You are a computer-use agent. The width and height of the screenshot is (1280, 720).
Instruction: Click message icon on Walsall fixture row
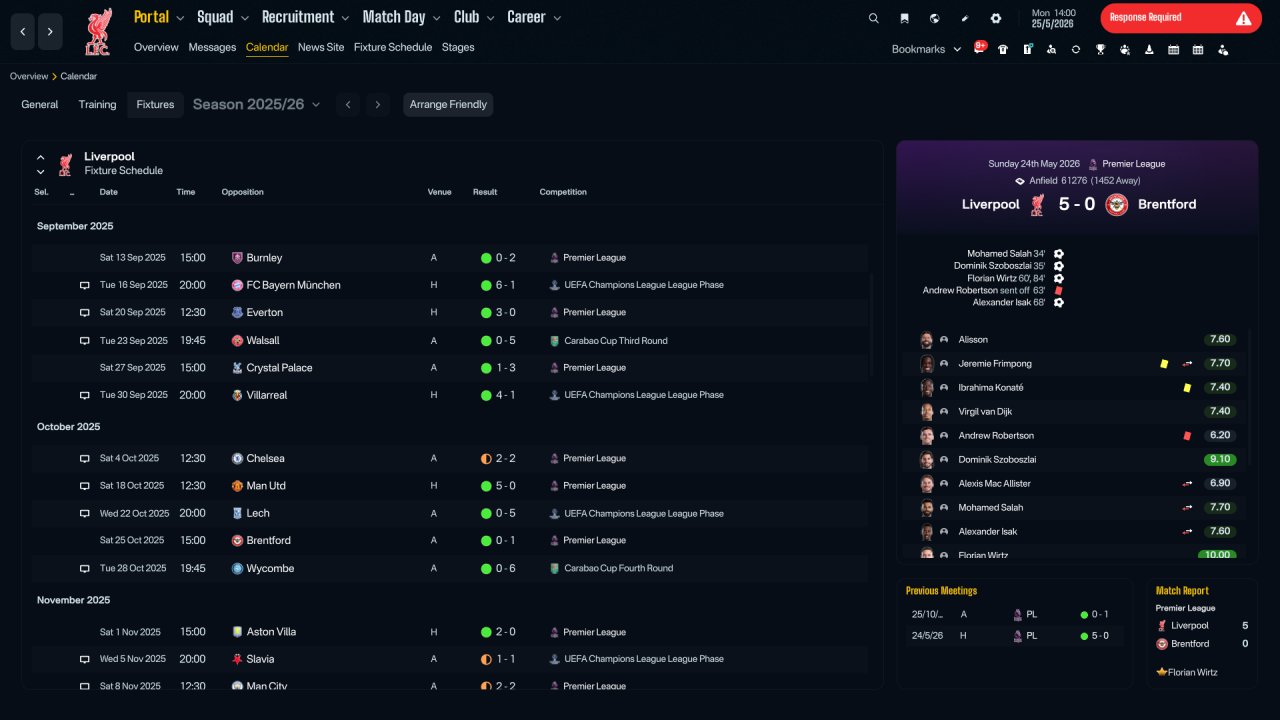click(x=85, y=341)
